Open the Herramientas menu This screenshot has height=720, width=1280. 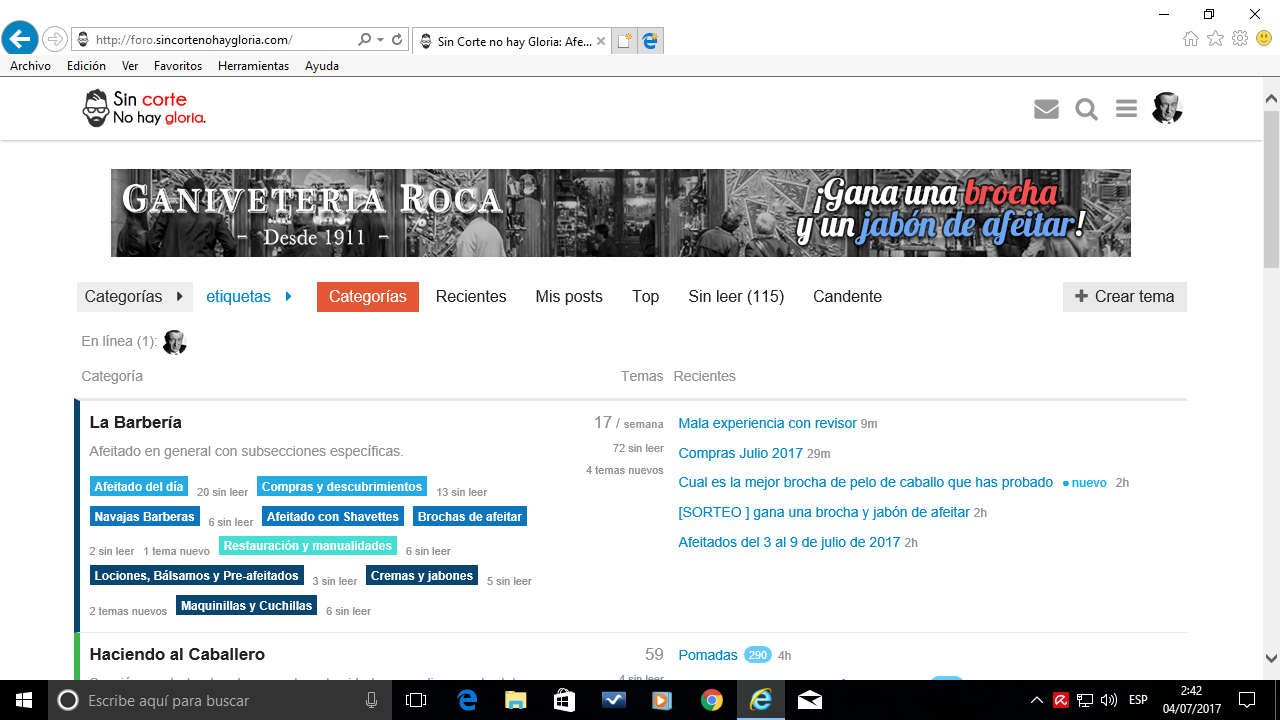point(253,66)
